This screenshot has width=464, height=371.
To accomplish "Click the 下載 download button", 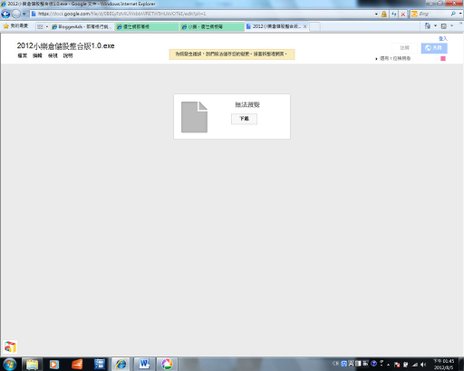I will pyautogui.click(x=244, y=119).
